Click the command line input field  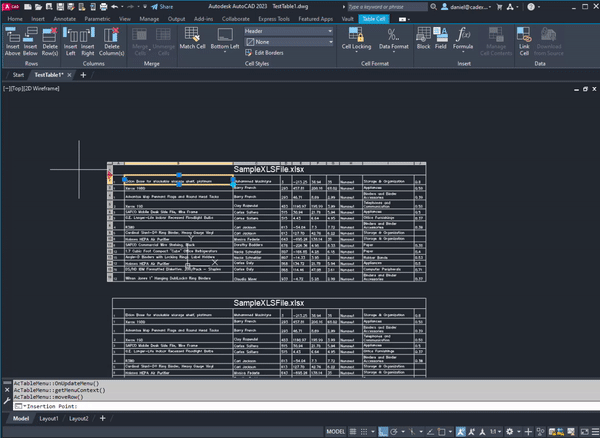click(306, 406)
